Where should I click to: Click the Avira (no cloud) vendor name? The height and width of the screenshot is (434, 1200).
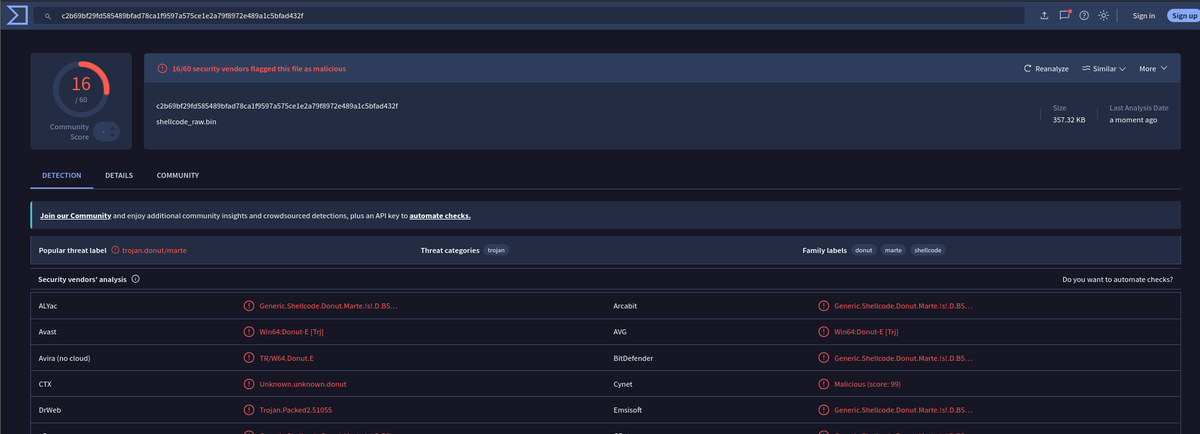pos(64,358)
